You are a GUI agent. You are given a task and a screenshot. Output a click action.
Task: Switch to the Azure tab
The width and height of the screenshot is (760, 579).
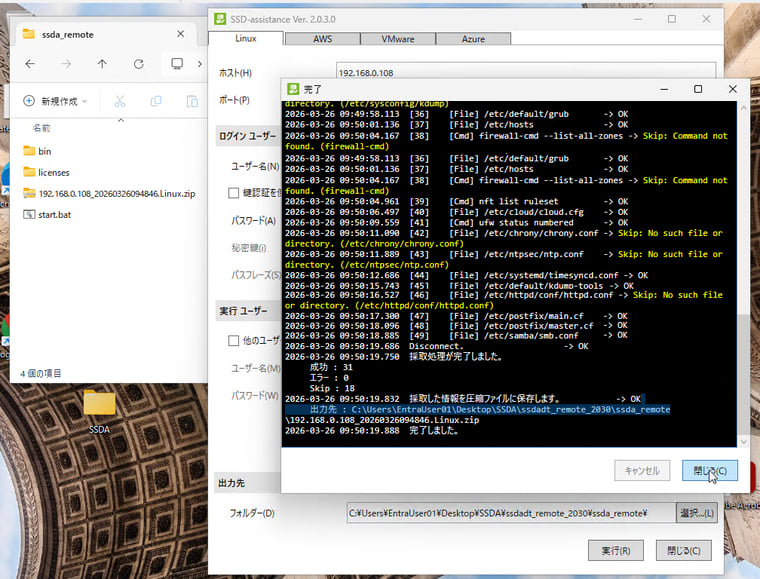(x=473, y=39)
